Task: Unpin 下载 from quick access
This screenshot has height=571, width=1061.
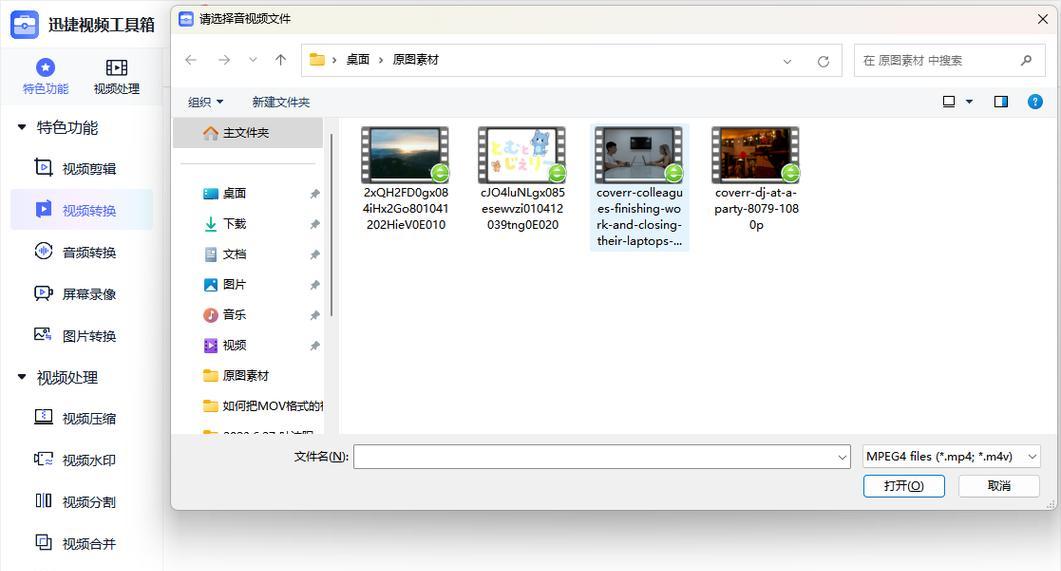Action: [315, 225]
